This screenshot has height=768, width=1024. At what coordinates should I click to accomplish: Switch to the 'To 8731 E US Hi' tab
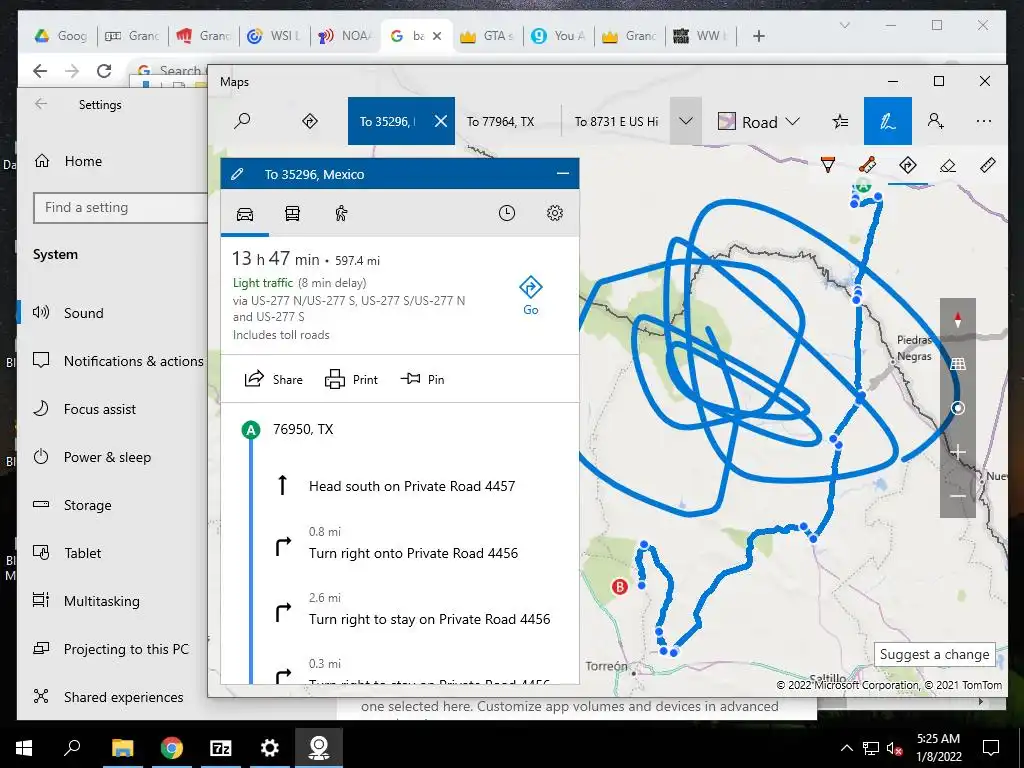616,121
